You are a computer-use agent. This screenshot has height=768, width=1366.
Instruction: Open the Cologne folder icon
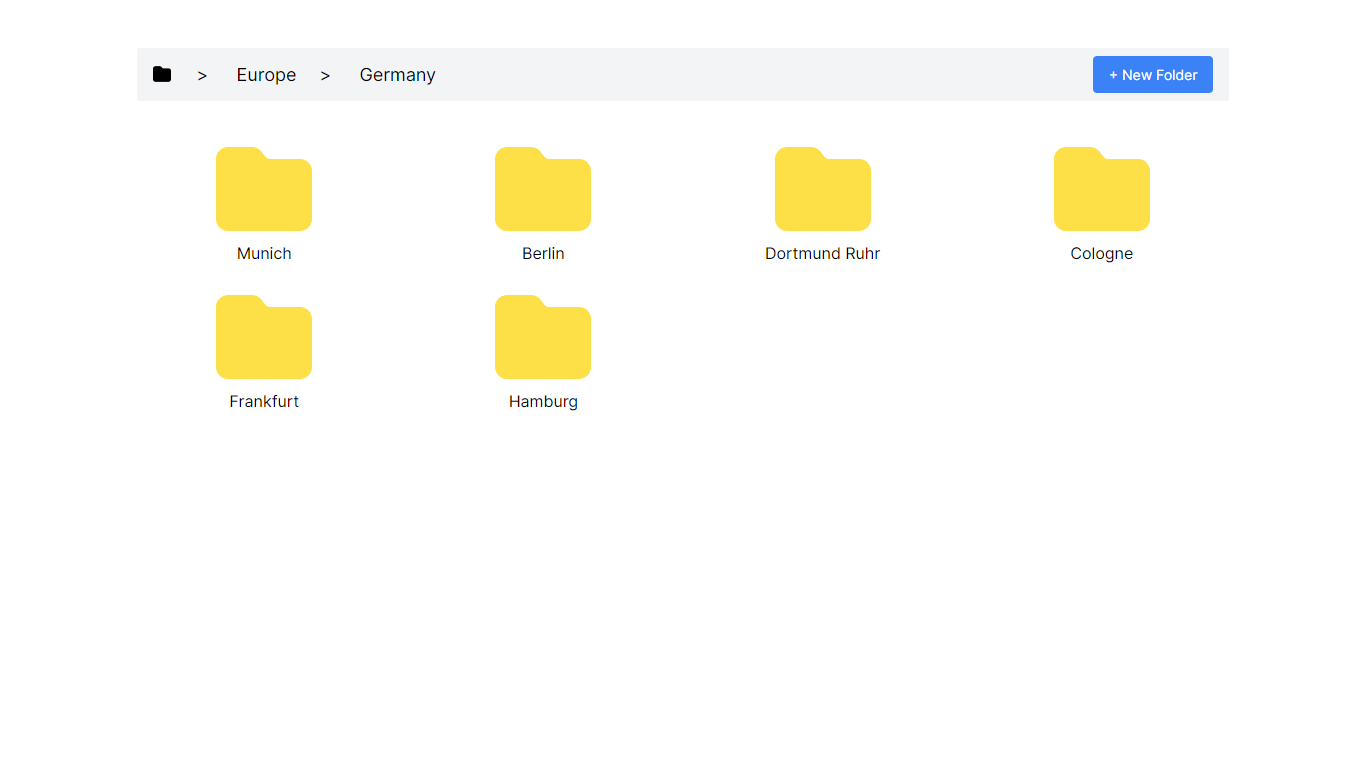point(1101,190)
